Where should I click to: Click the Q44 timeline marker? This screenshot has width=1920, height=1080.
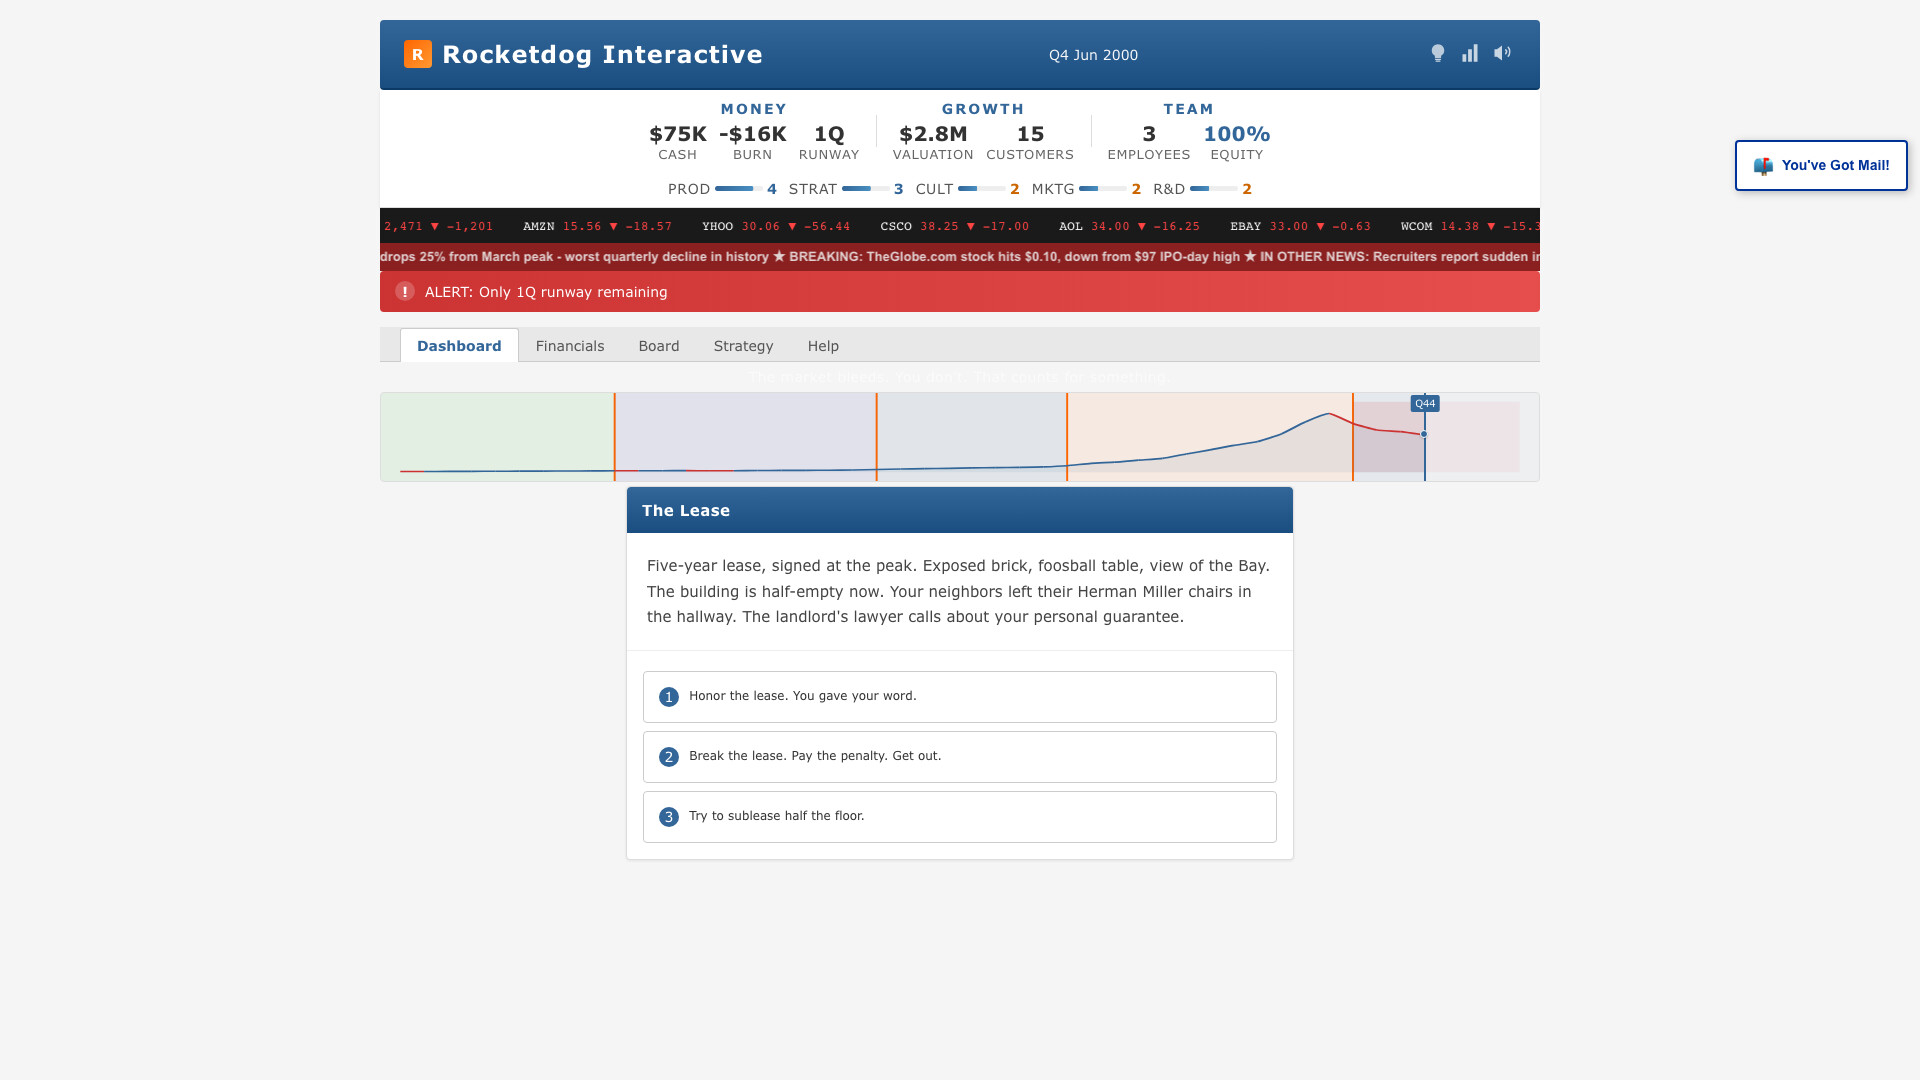pos(1424,404)
